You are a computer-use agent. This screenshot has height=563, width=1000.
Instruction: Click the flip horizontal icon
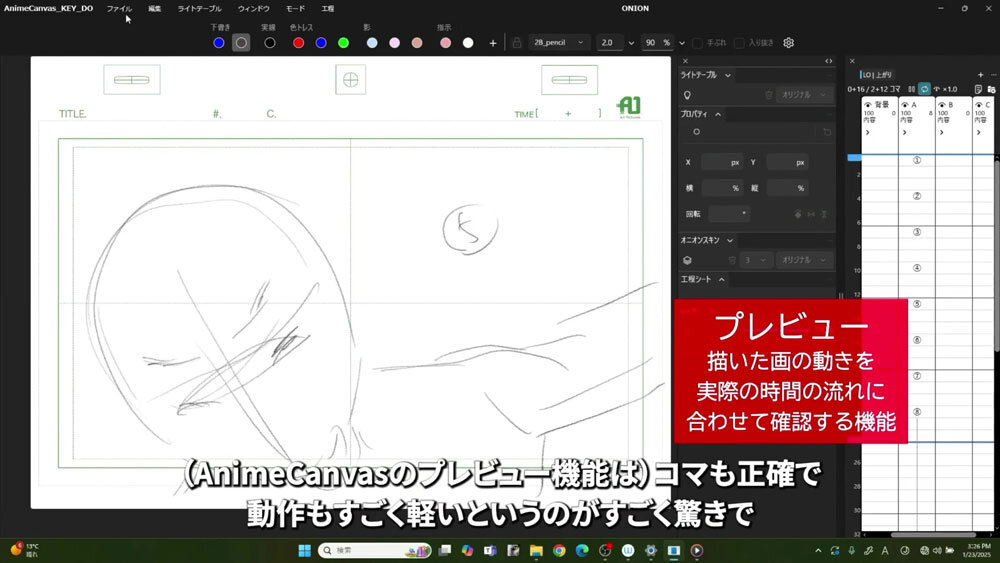click(811, 214)
